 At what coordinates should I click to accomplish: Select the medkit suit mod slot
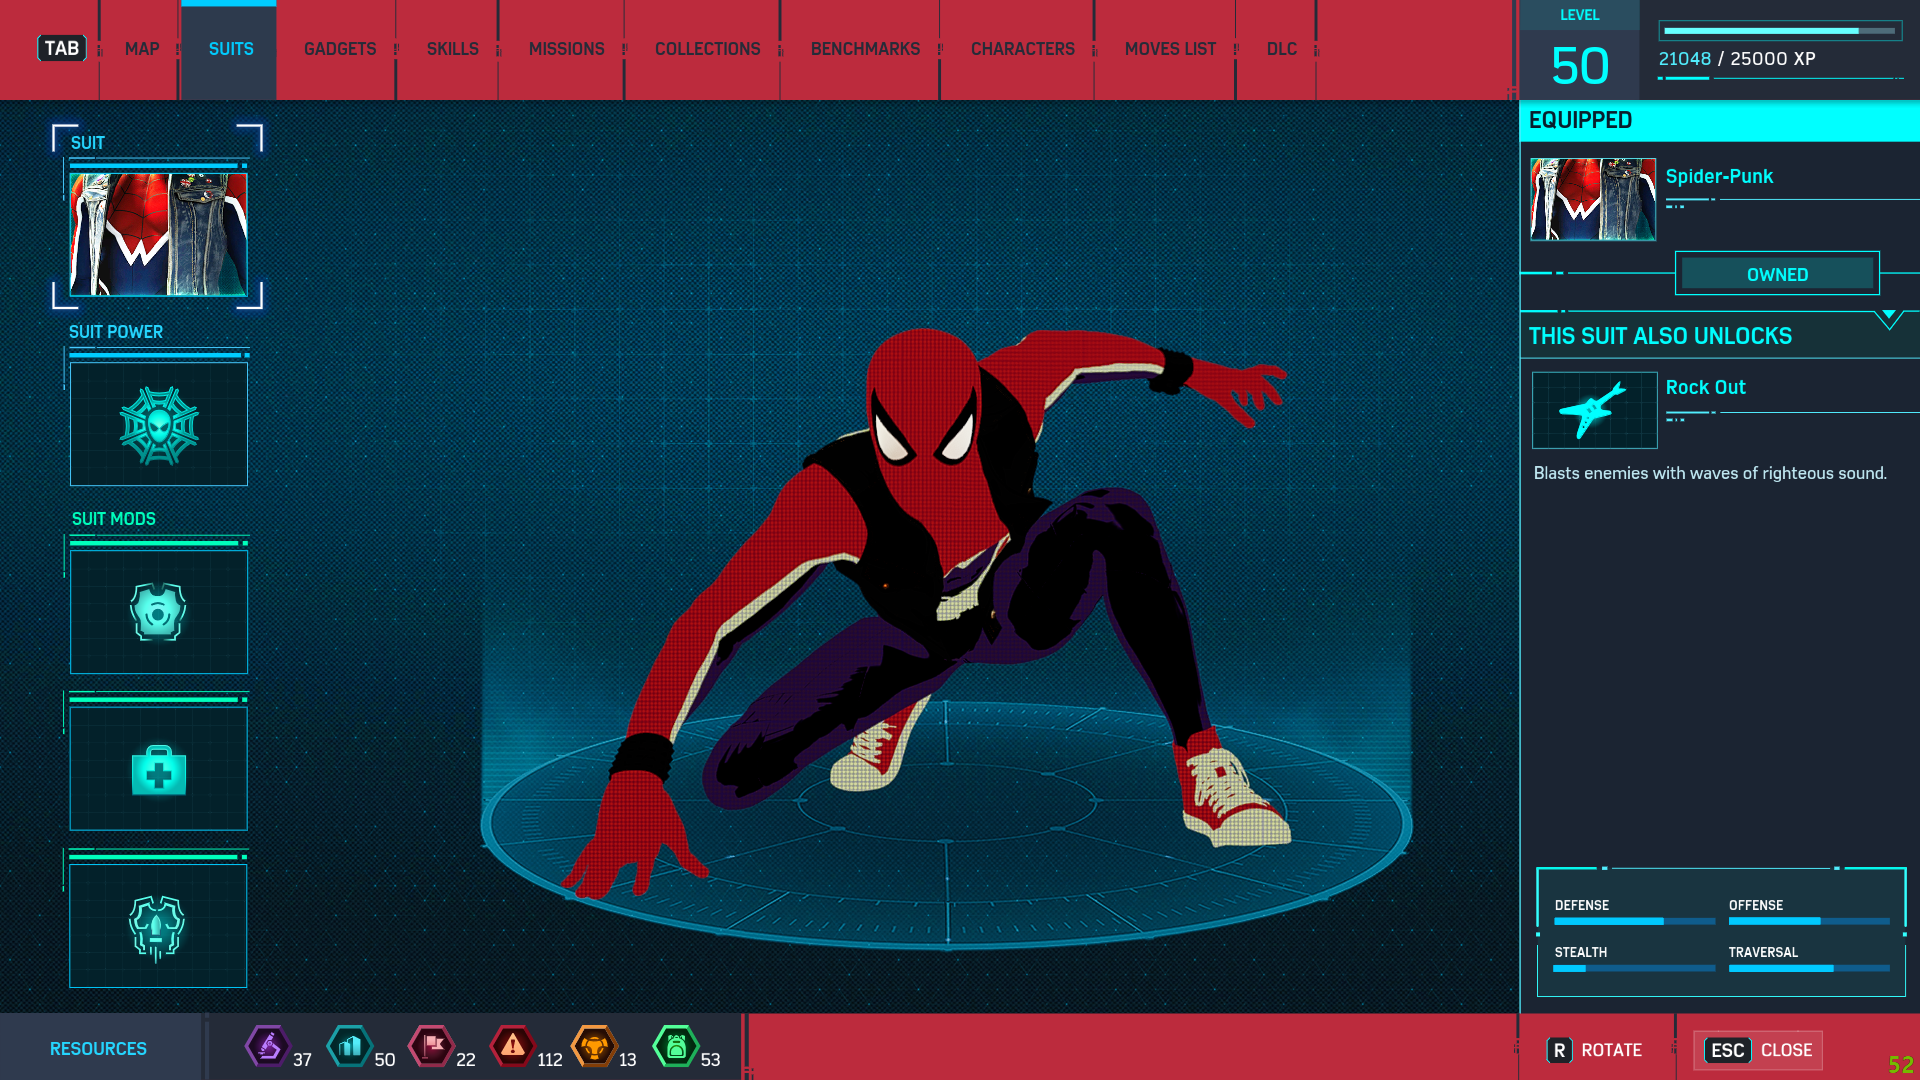(x=159, y=769)
